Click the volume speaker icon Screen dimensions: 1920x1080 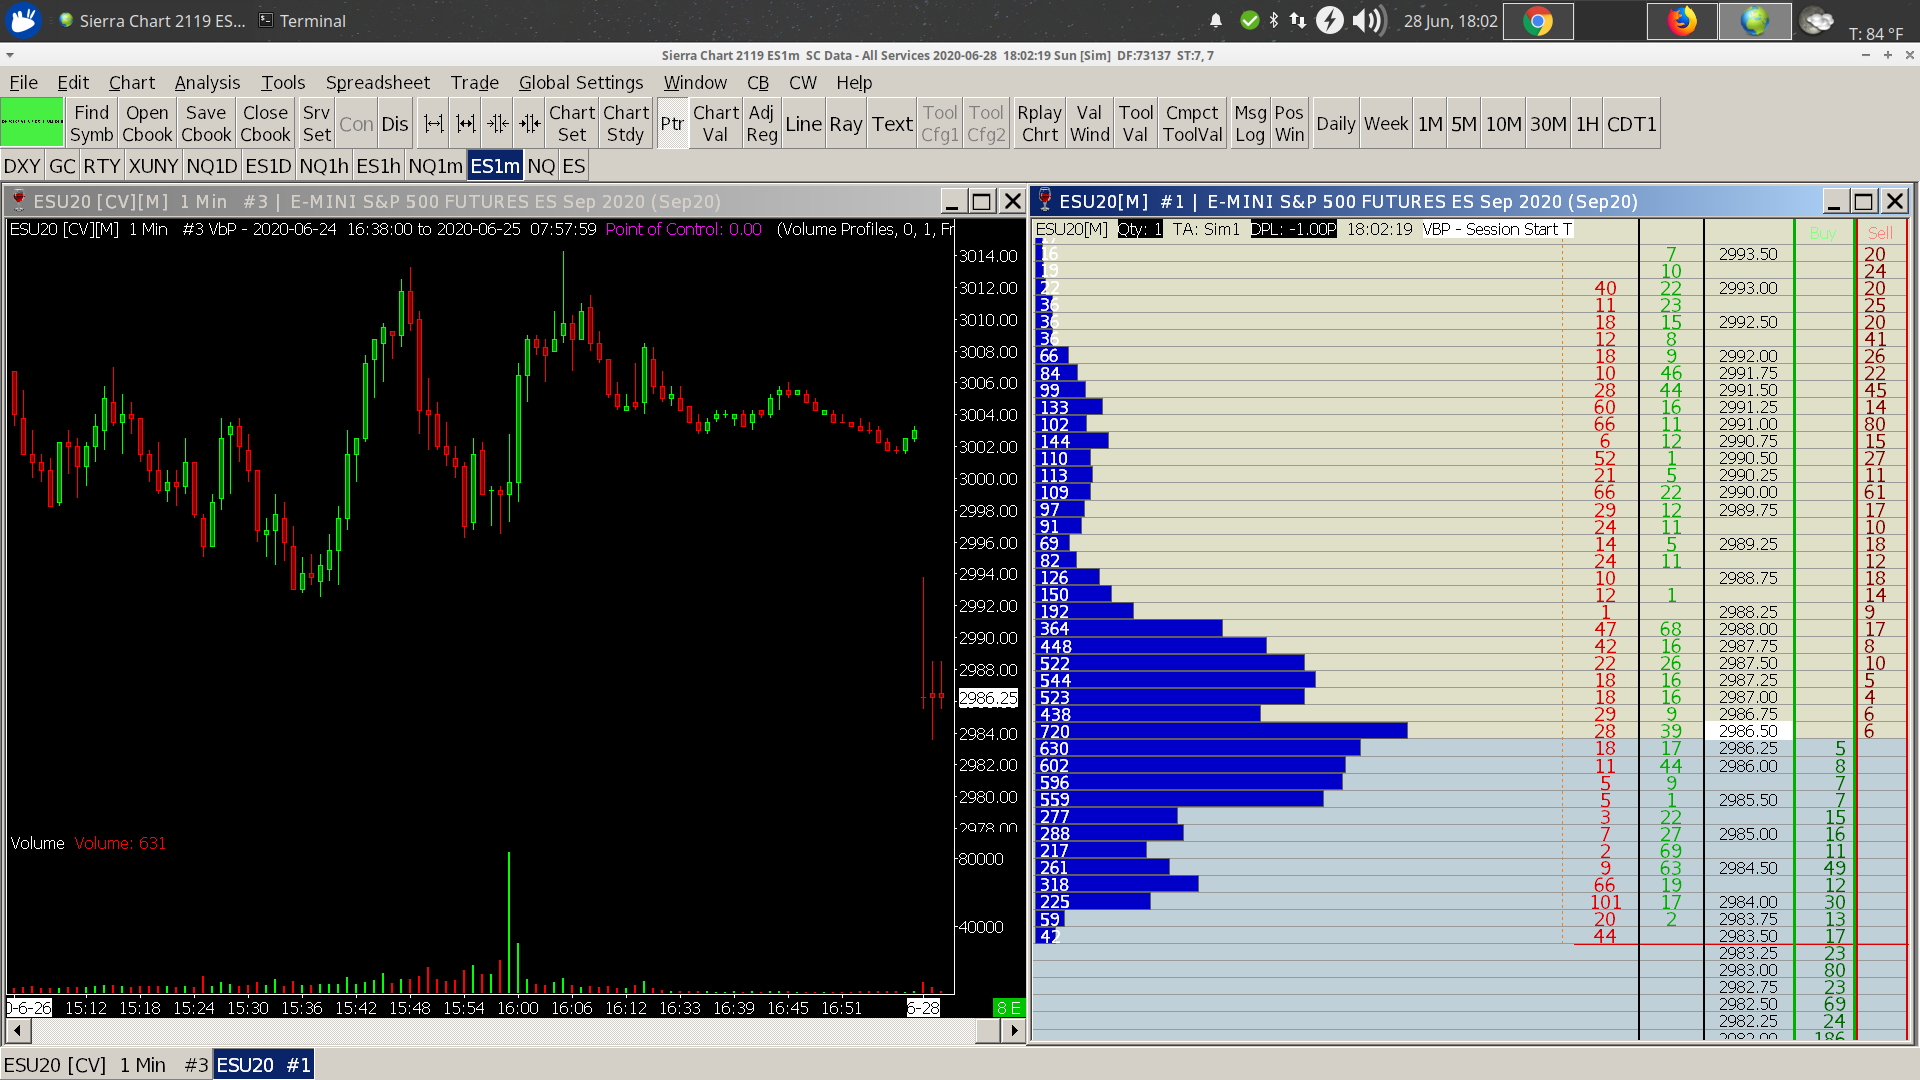pyautogui.click(x=1368, y=21)
